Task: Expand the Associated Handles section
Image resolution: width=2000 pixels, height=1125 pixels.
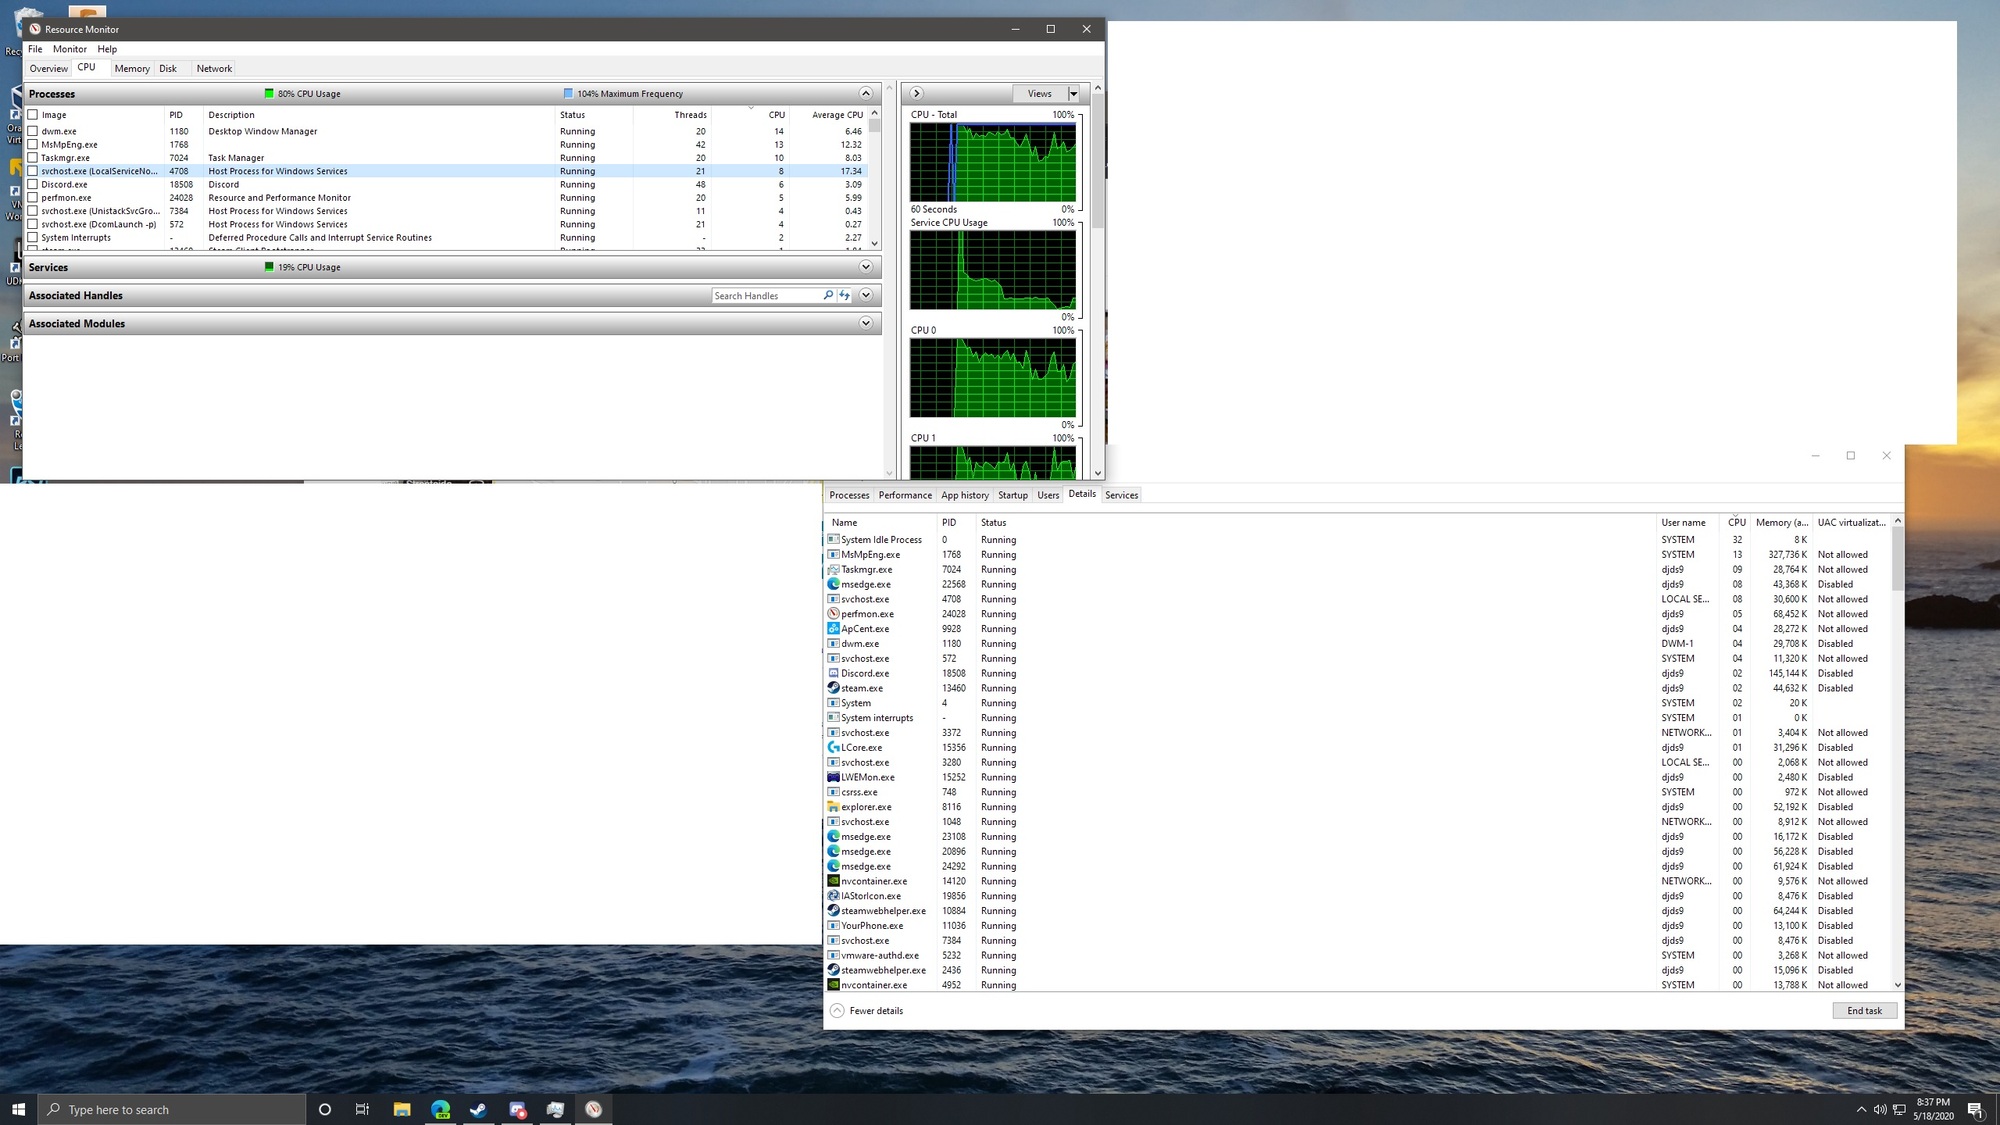Action: pos(866,295)
